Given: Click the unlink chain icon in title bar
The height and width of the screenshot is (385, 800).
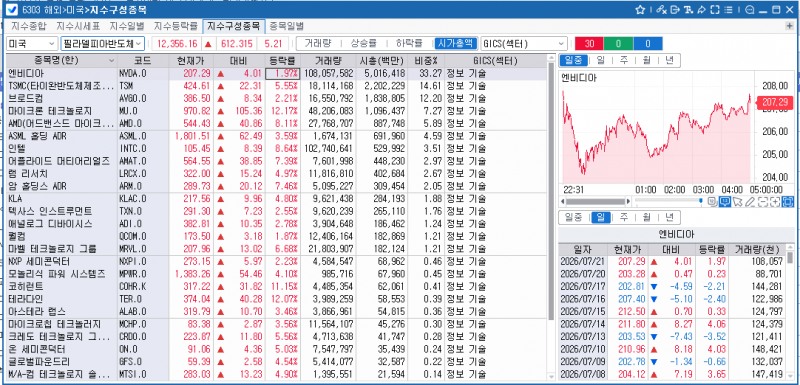Looking at the screenshot, I should [x=662, y=10].
